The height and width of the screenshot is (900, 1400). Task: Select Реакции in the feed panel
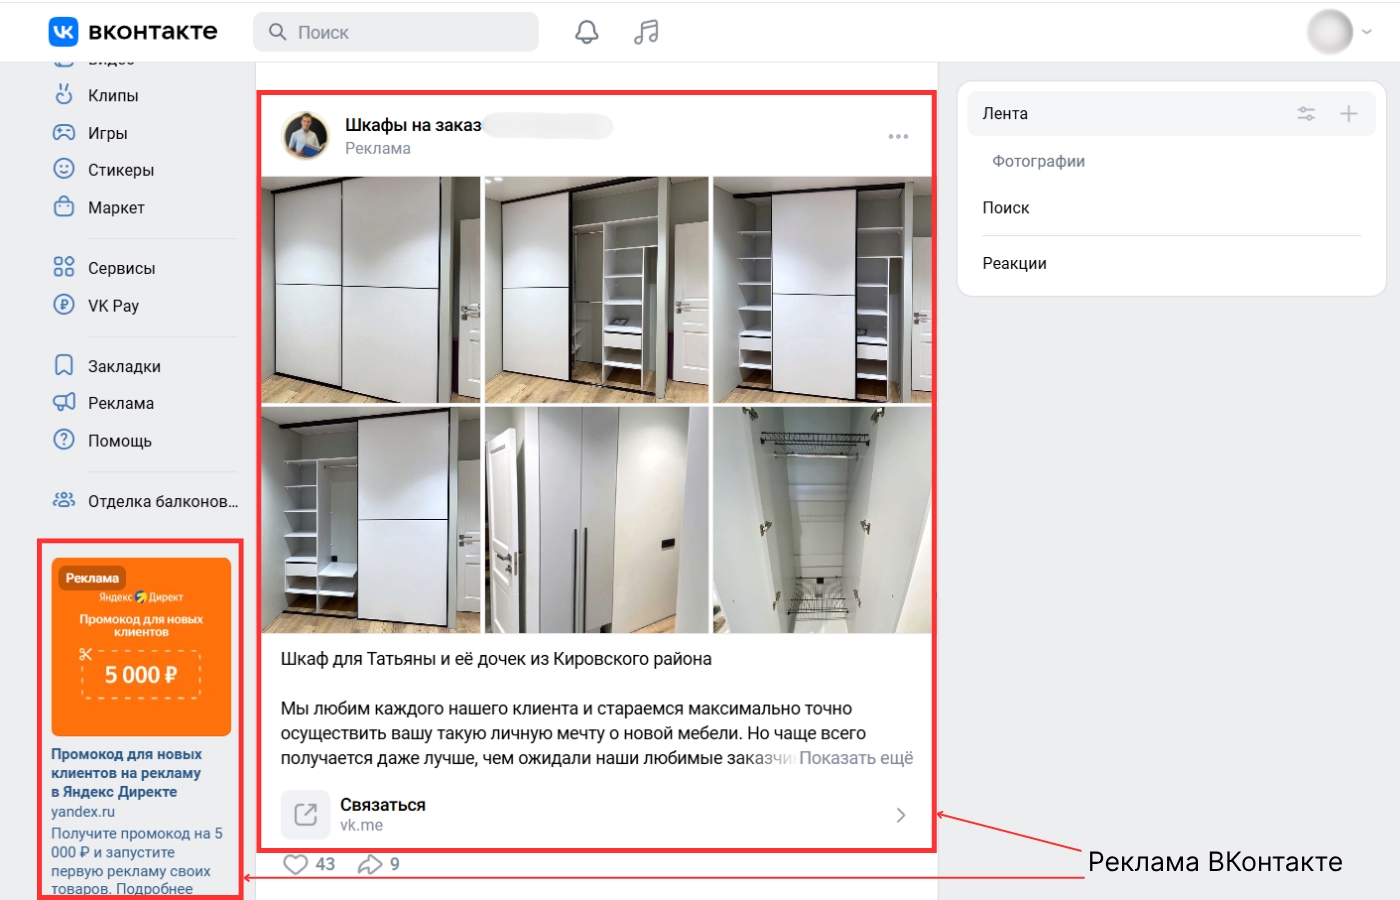[x=1014, y=263]
